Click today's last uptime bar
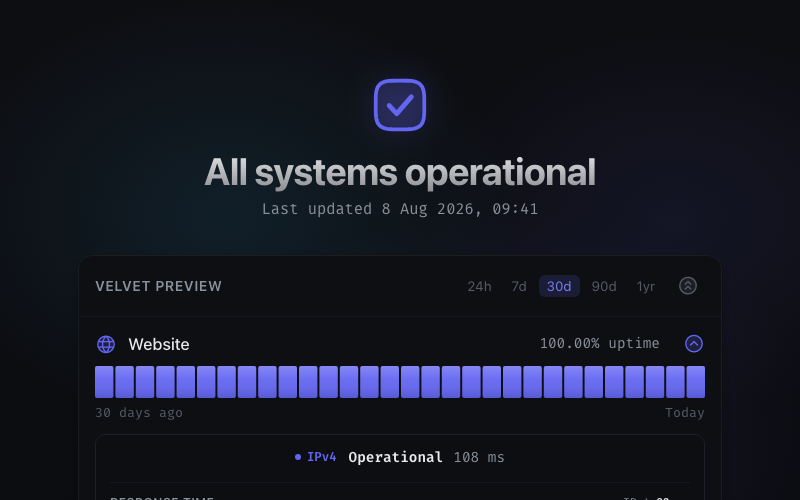The image size is (800, 500). [x=696, y=382]
